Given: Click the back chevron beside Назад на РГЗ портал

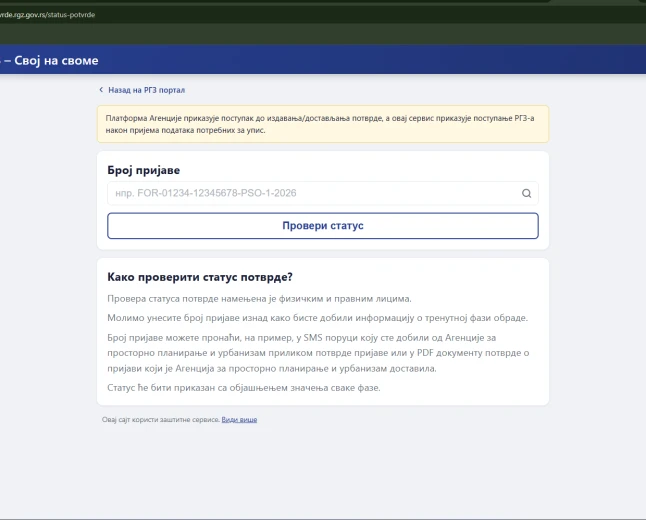Looking at the screenshot, I should pyautogui.click(x=101, y=89).
